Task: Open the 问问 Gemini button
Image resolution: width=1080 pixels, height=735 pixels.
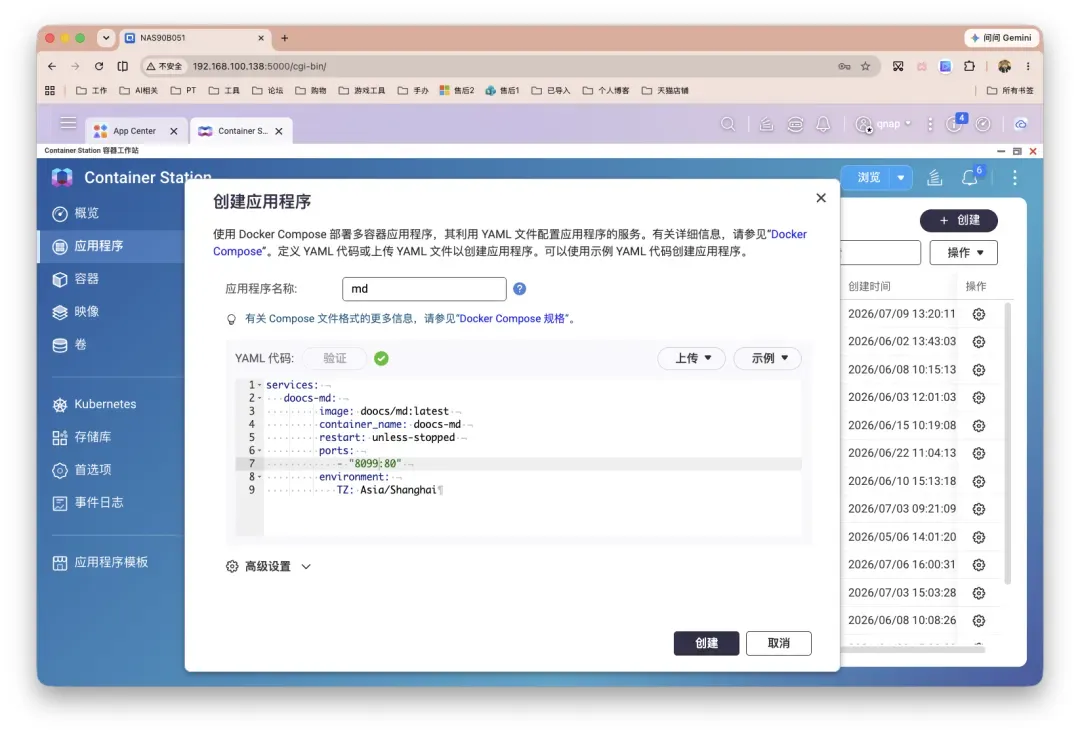Action: (1001, 38)
